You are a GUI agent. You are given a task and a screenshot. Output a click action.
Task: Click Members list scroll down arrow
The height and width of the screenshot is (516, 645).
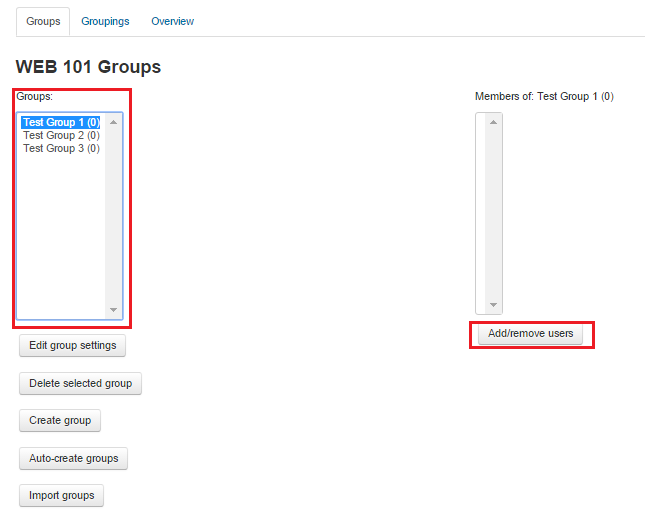pyautogui.click(x=493, y=305)
